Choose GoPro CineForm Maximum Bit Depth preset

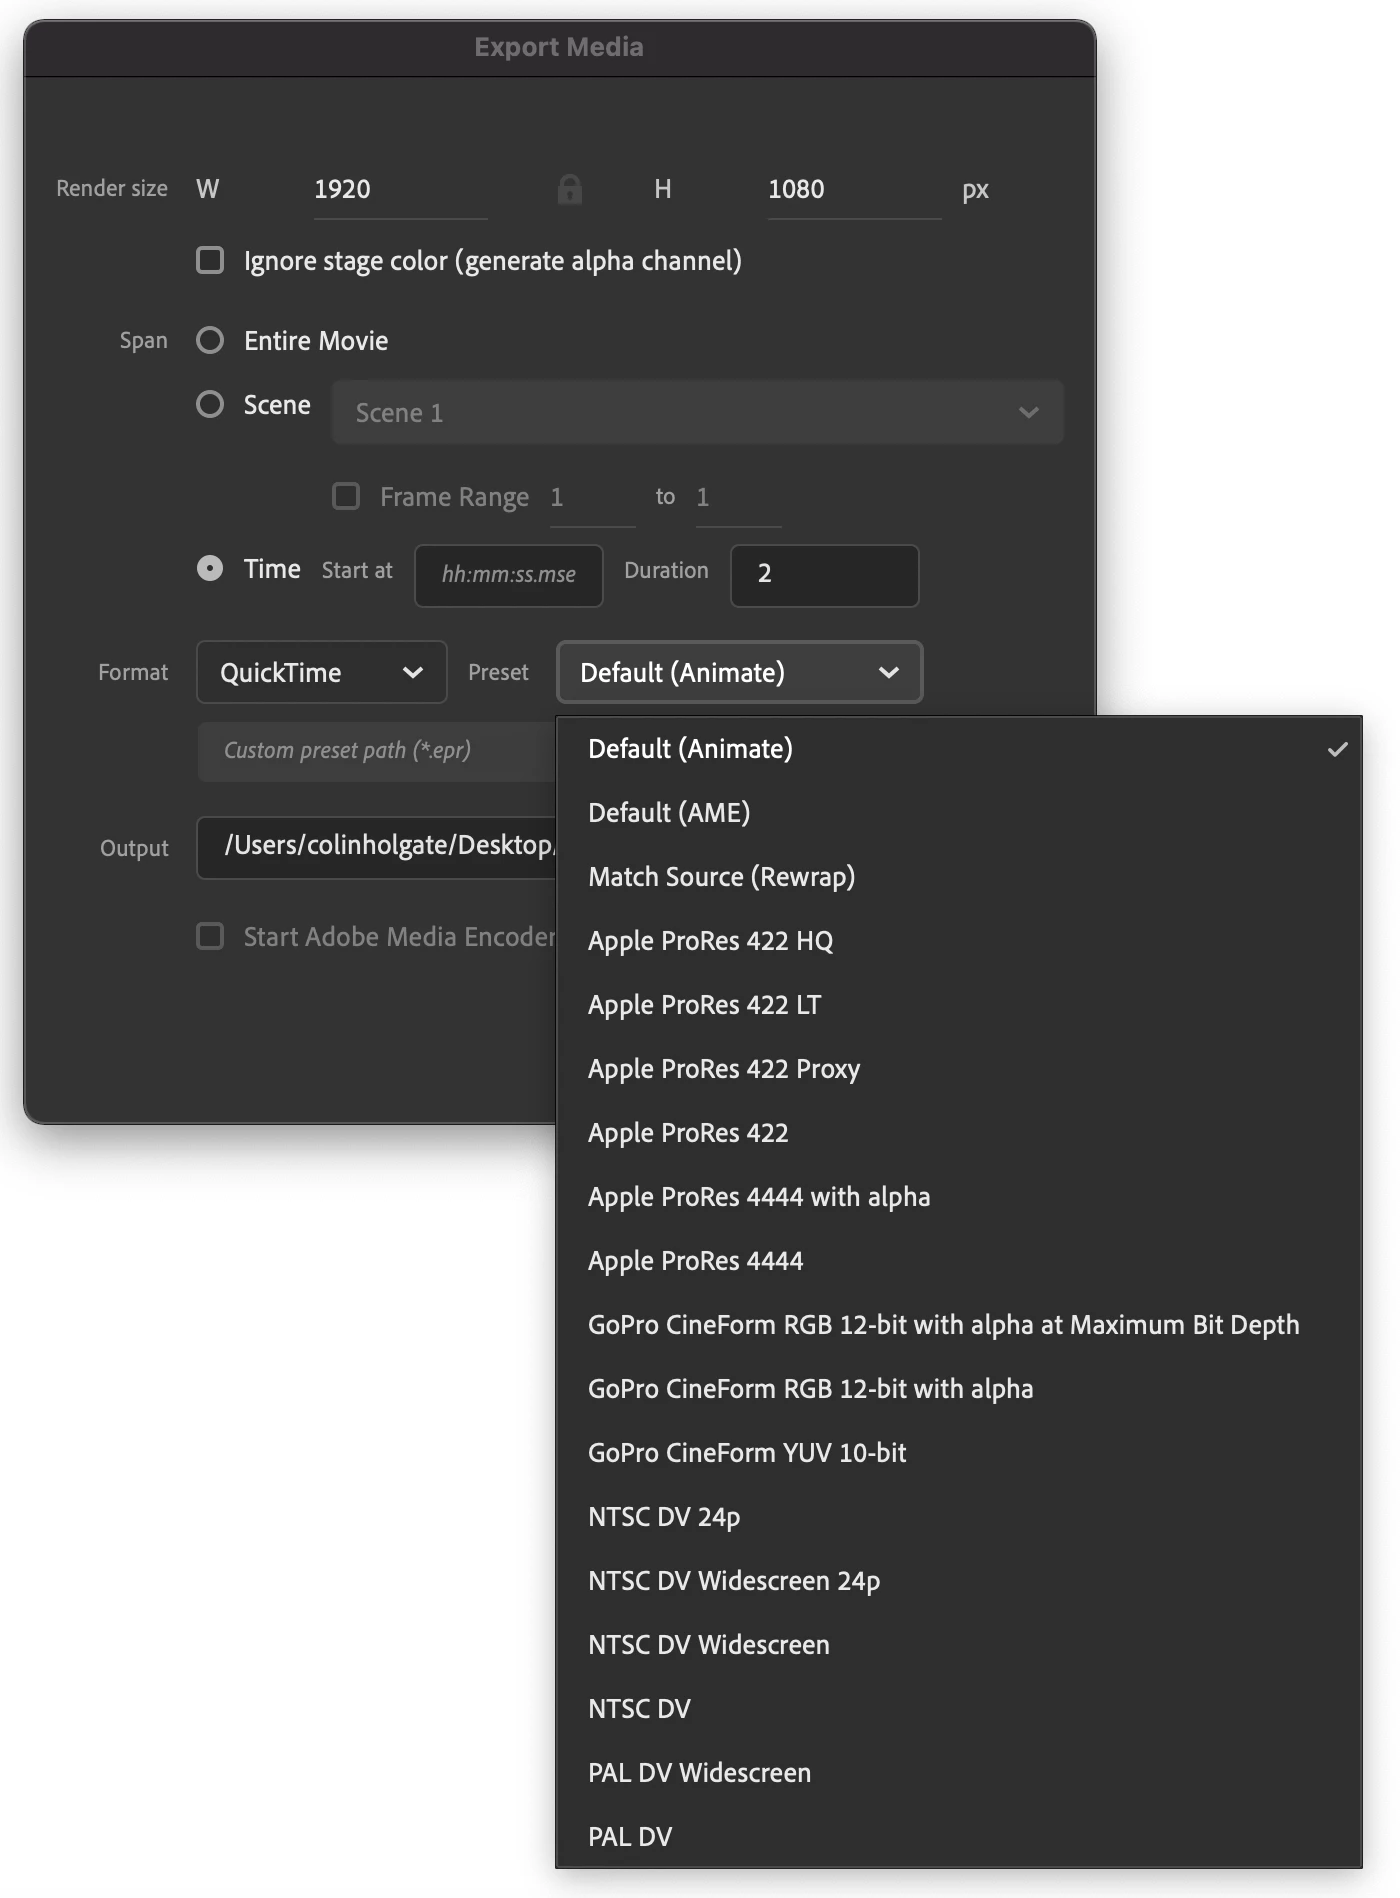(959, 1325)
